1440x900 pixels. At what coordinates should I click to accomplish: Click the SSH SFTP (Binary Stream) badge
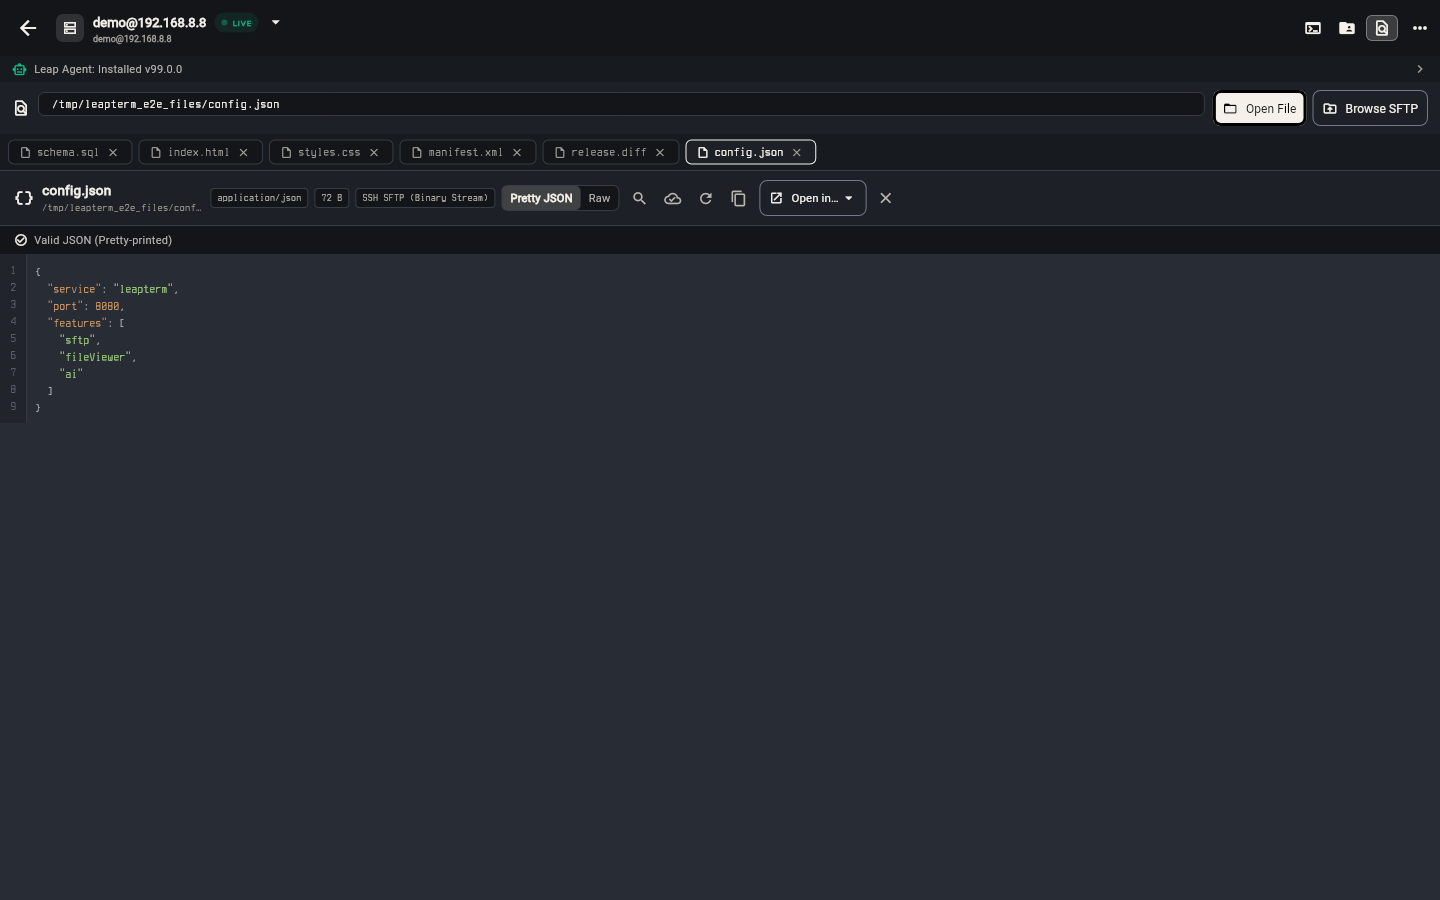(x=425, y=198)
